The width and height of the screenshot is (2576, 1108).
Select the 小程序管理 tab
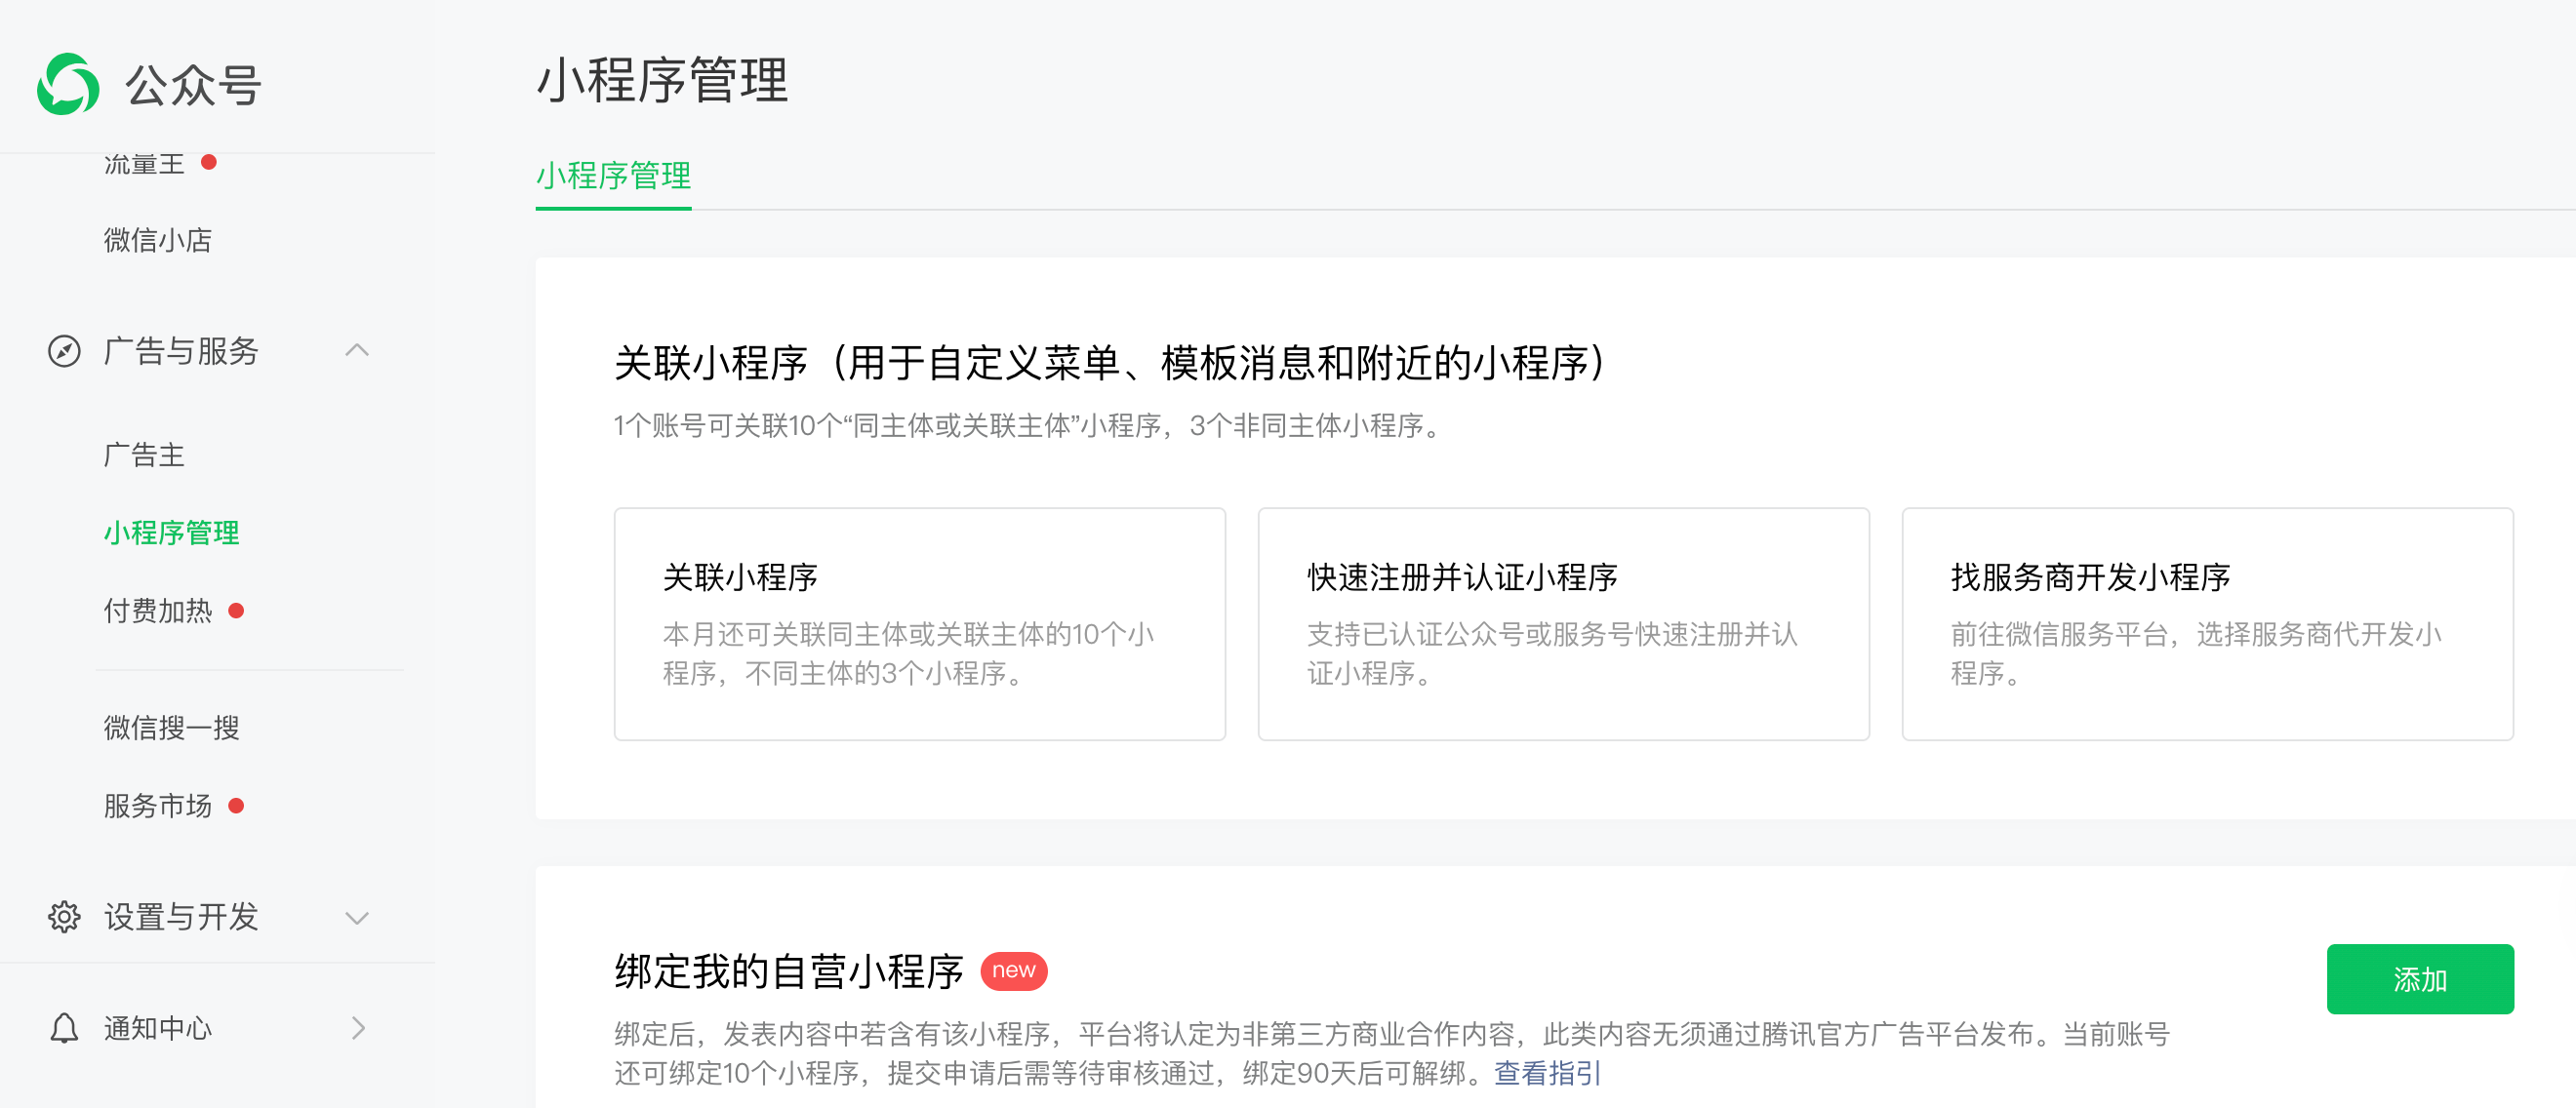pyautogui.click(x=613, y=176)
